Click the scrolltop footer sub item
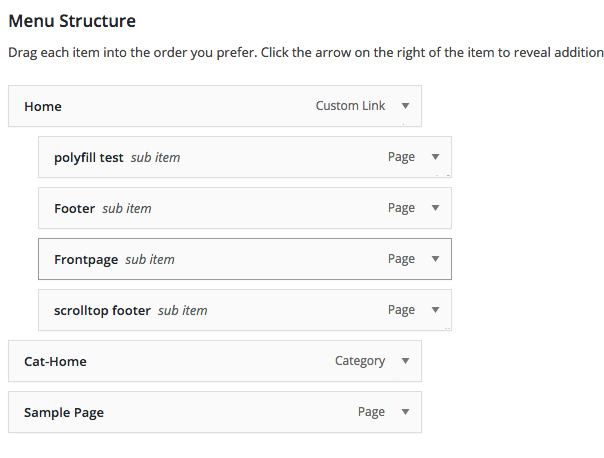604x458 pixels. click(x=102, y=310)
